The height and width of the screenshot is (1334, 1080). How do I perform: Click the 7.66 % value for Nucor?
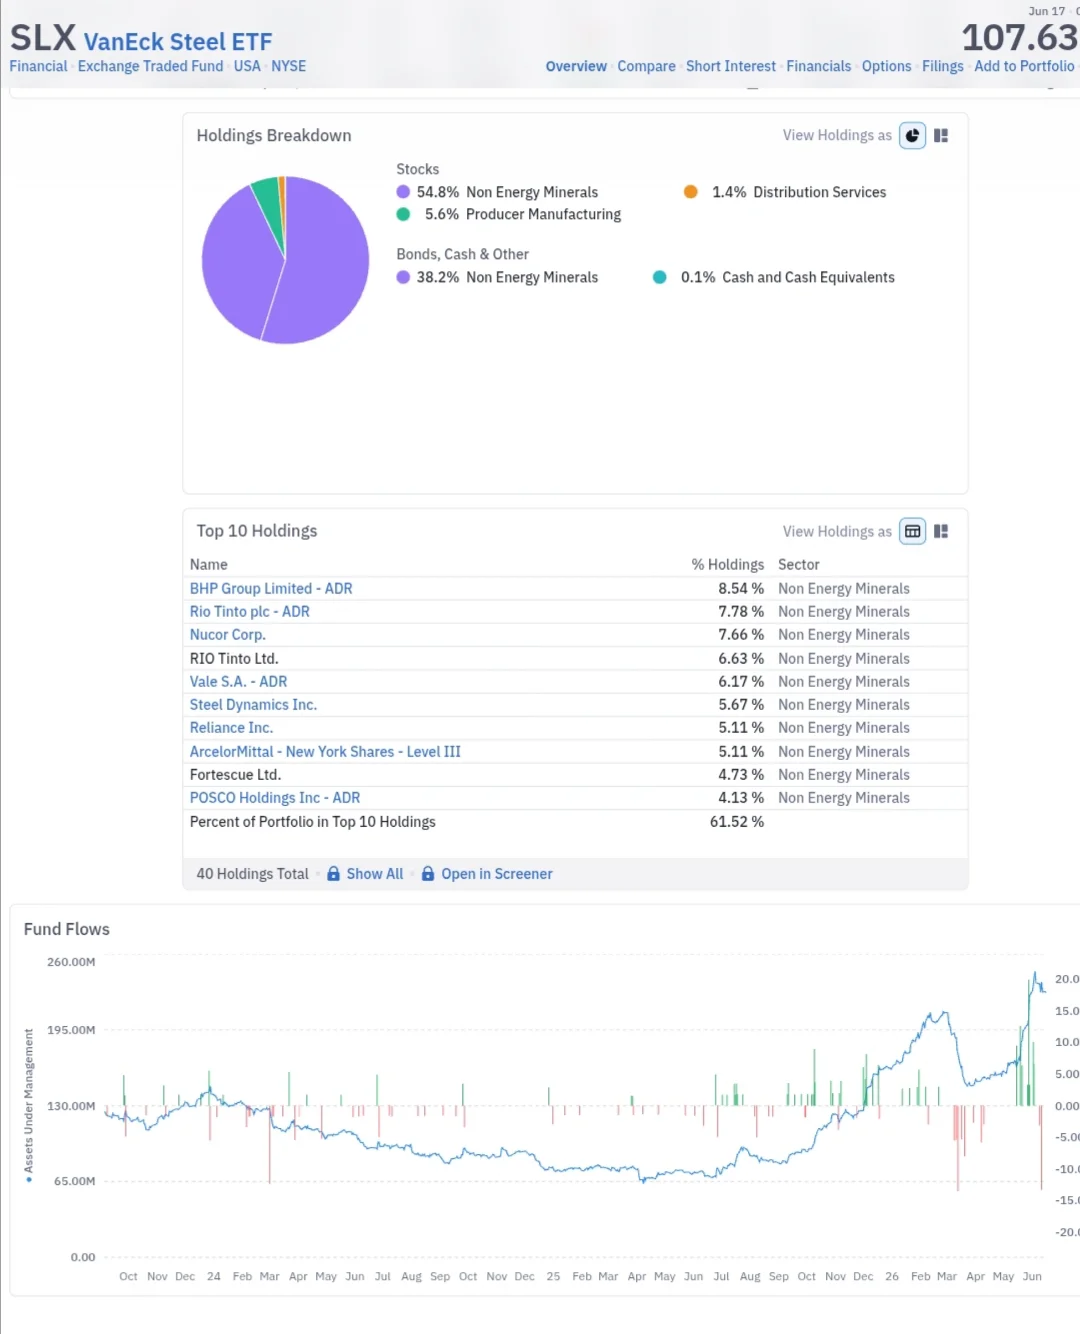[741, 635]
